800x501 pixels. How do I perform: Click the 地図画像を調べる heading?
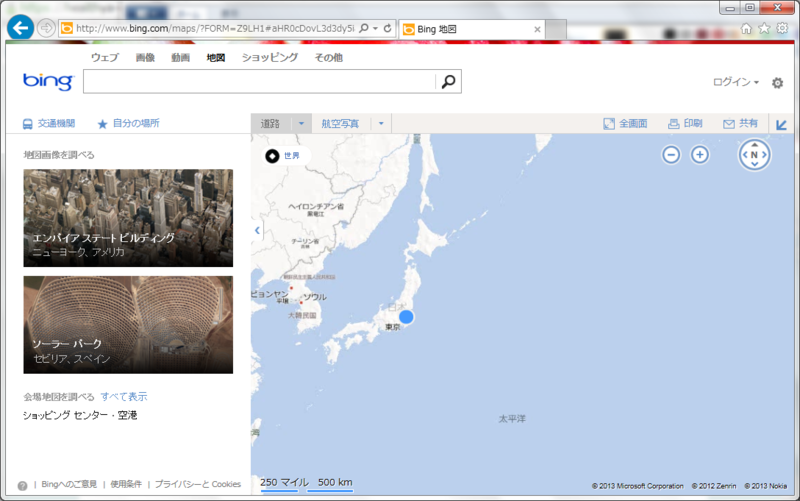click(59, 155)
